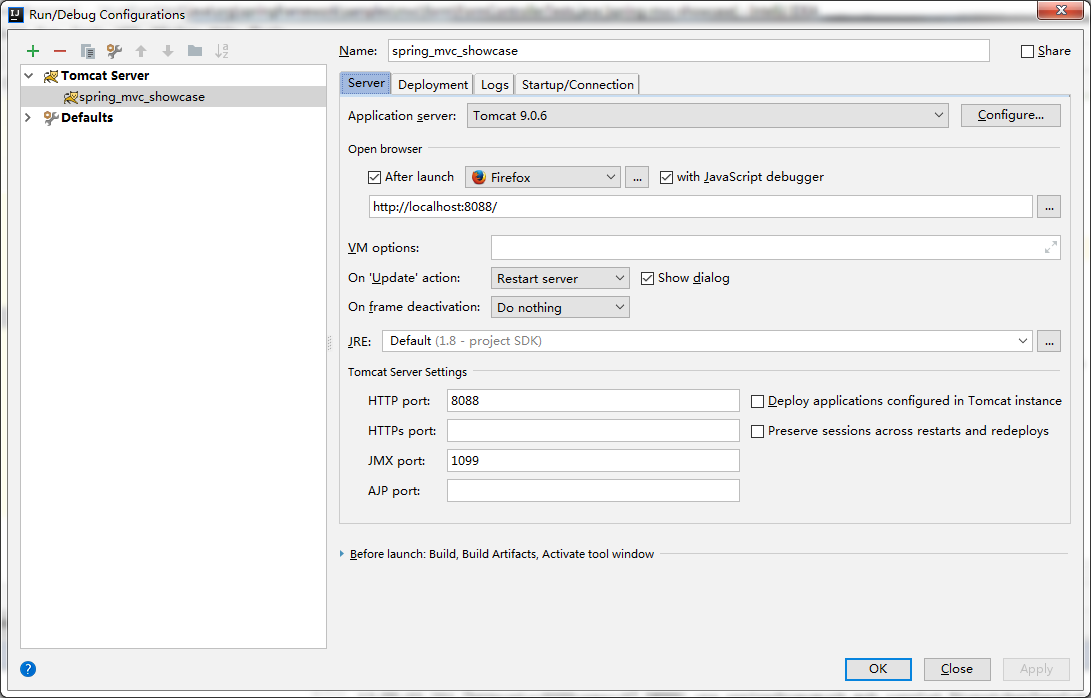
Task: Switch to the Startup/Connection tab
Action: click(578, 84)
